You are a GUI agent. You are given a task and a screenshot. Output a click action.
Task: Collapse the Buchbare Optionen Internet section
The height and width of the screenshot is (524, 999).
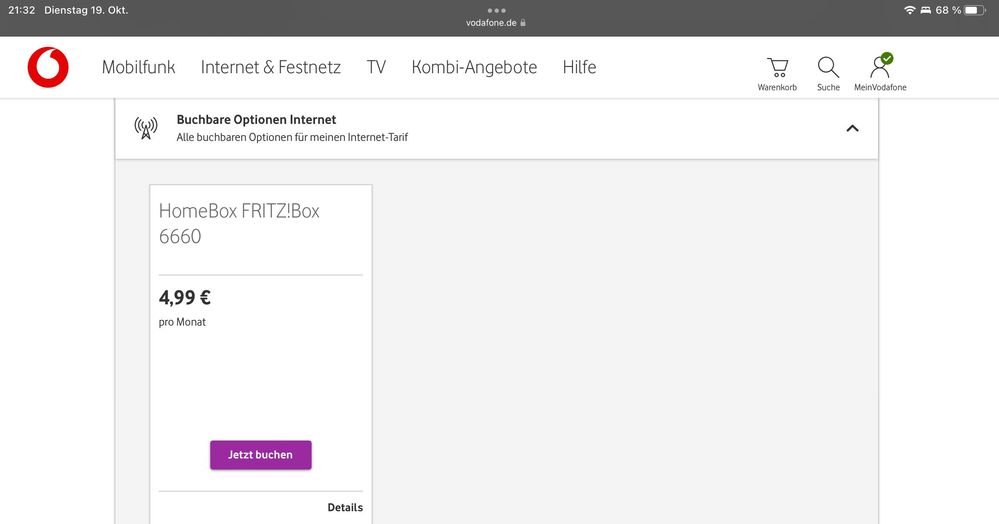[x=852, y=128]
